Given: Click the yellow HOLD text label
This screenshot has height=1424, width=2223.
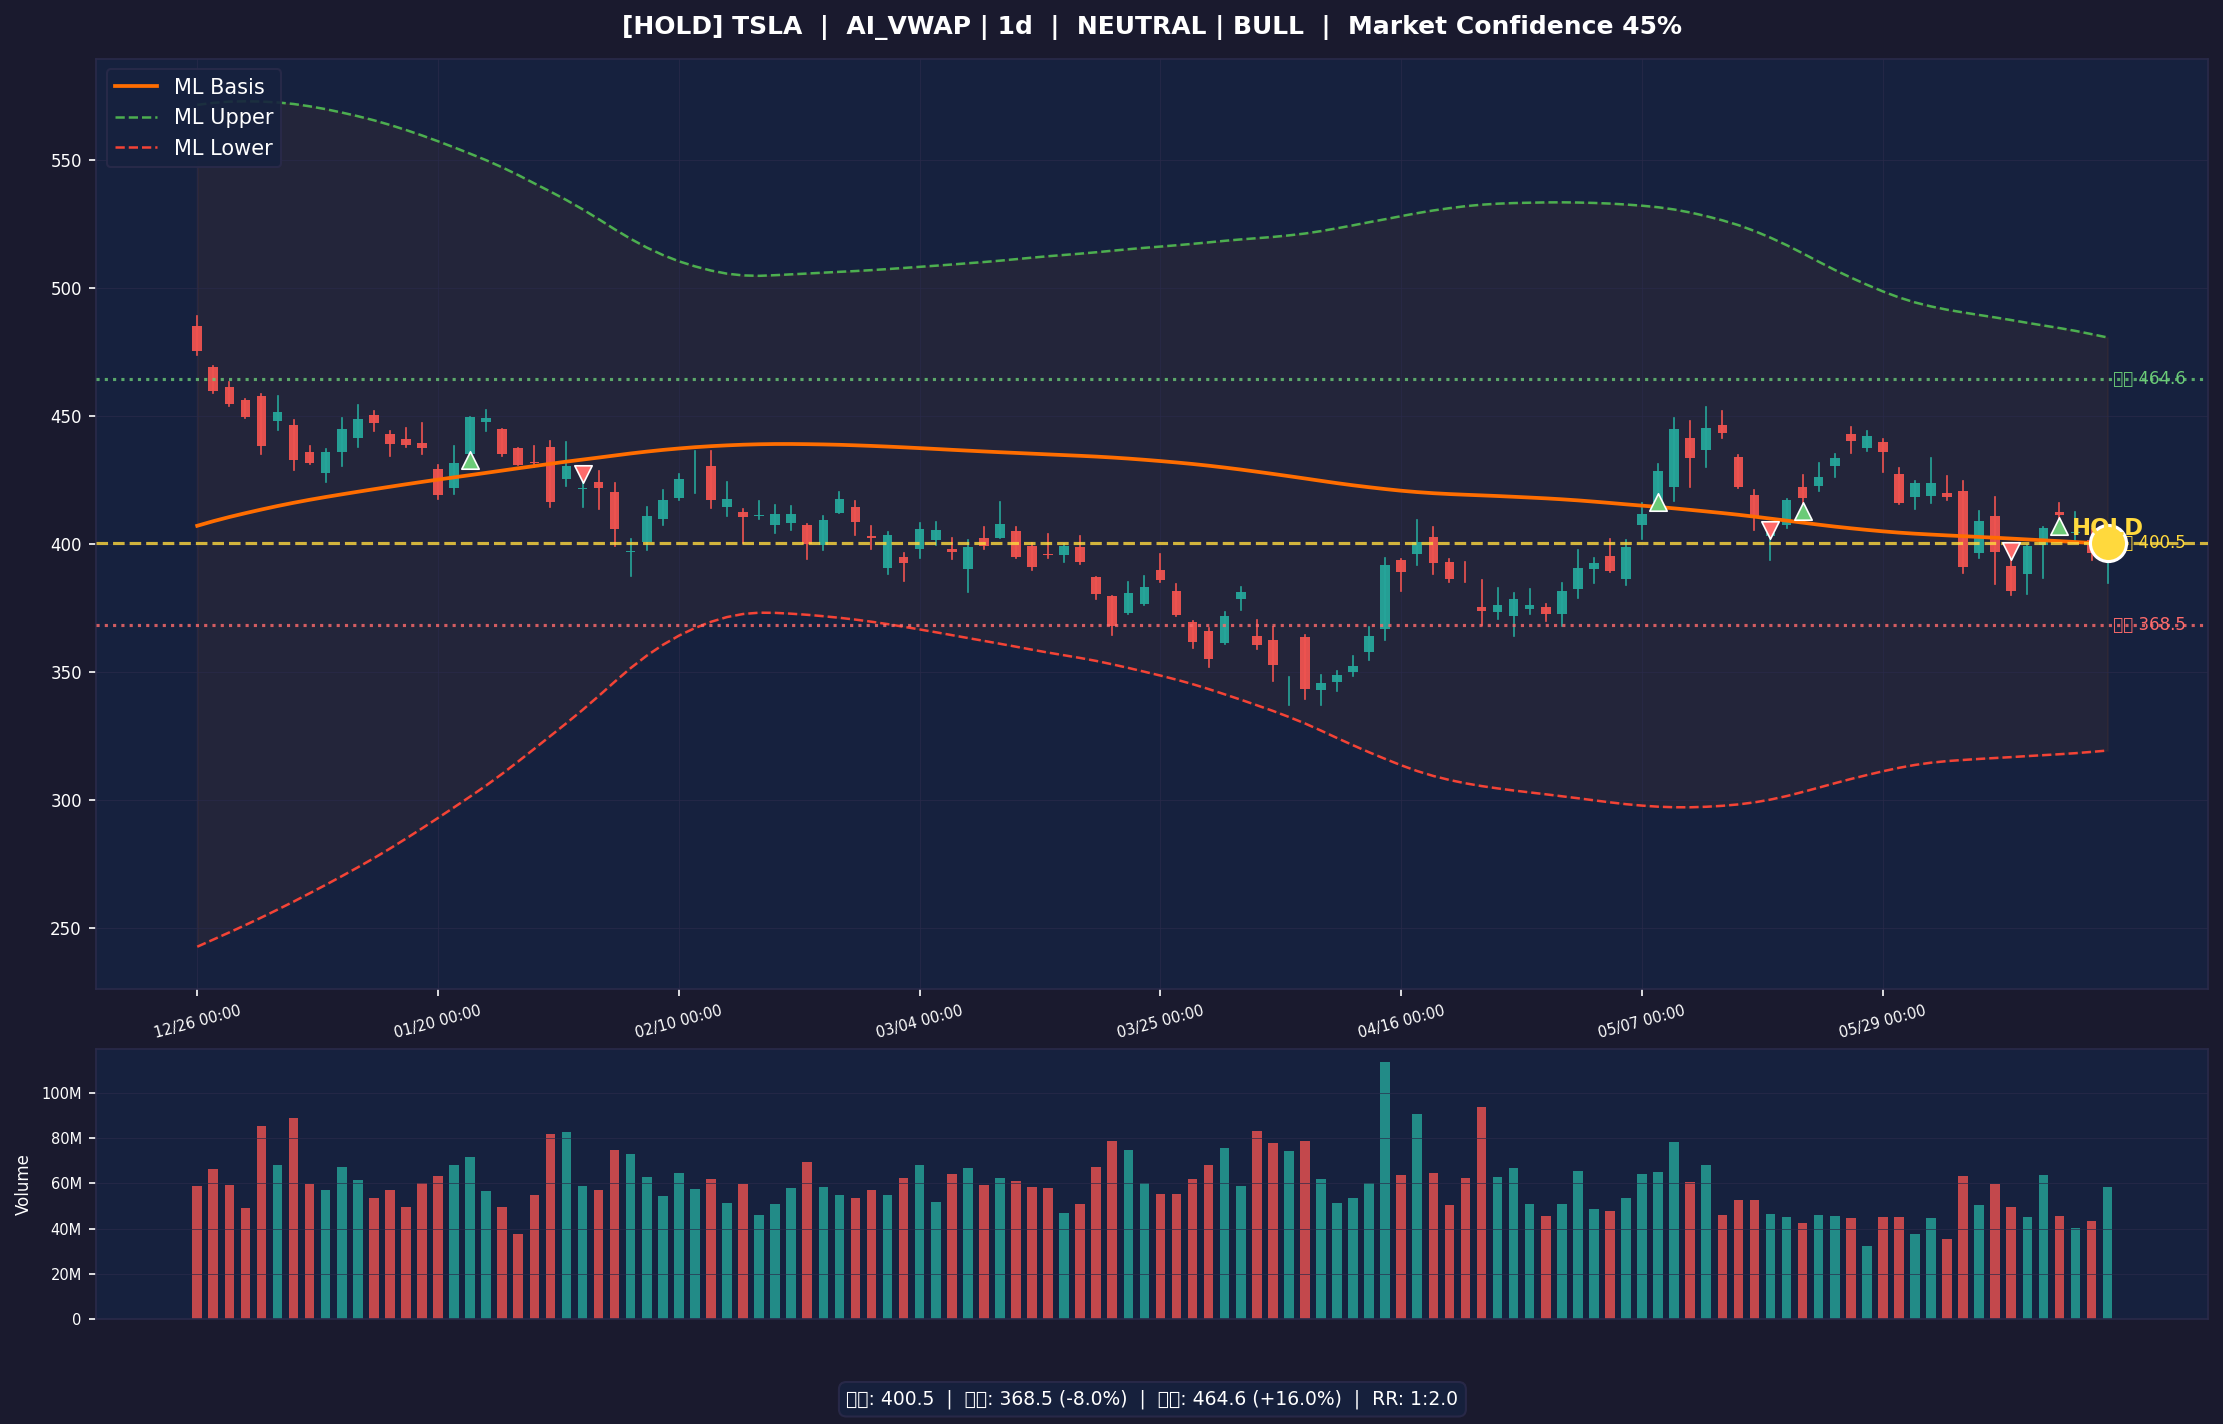Looking at the screenshot, I should [x=2107, y=527].
